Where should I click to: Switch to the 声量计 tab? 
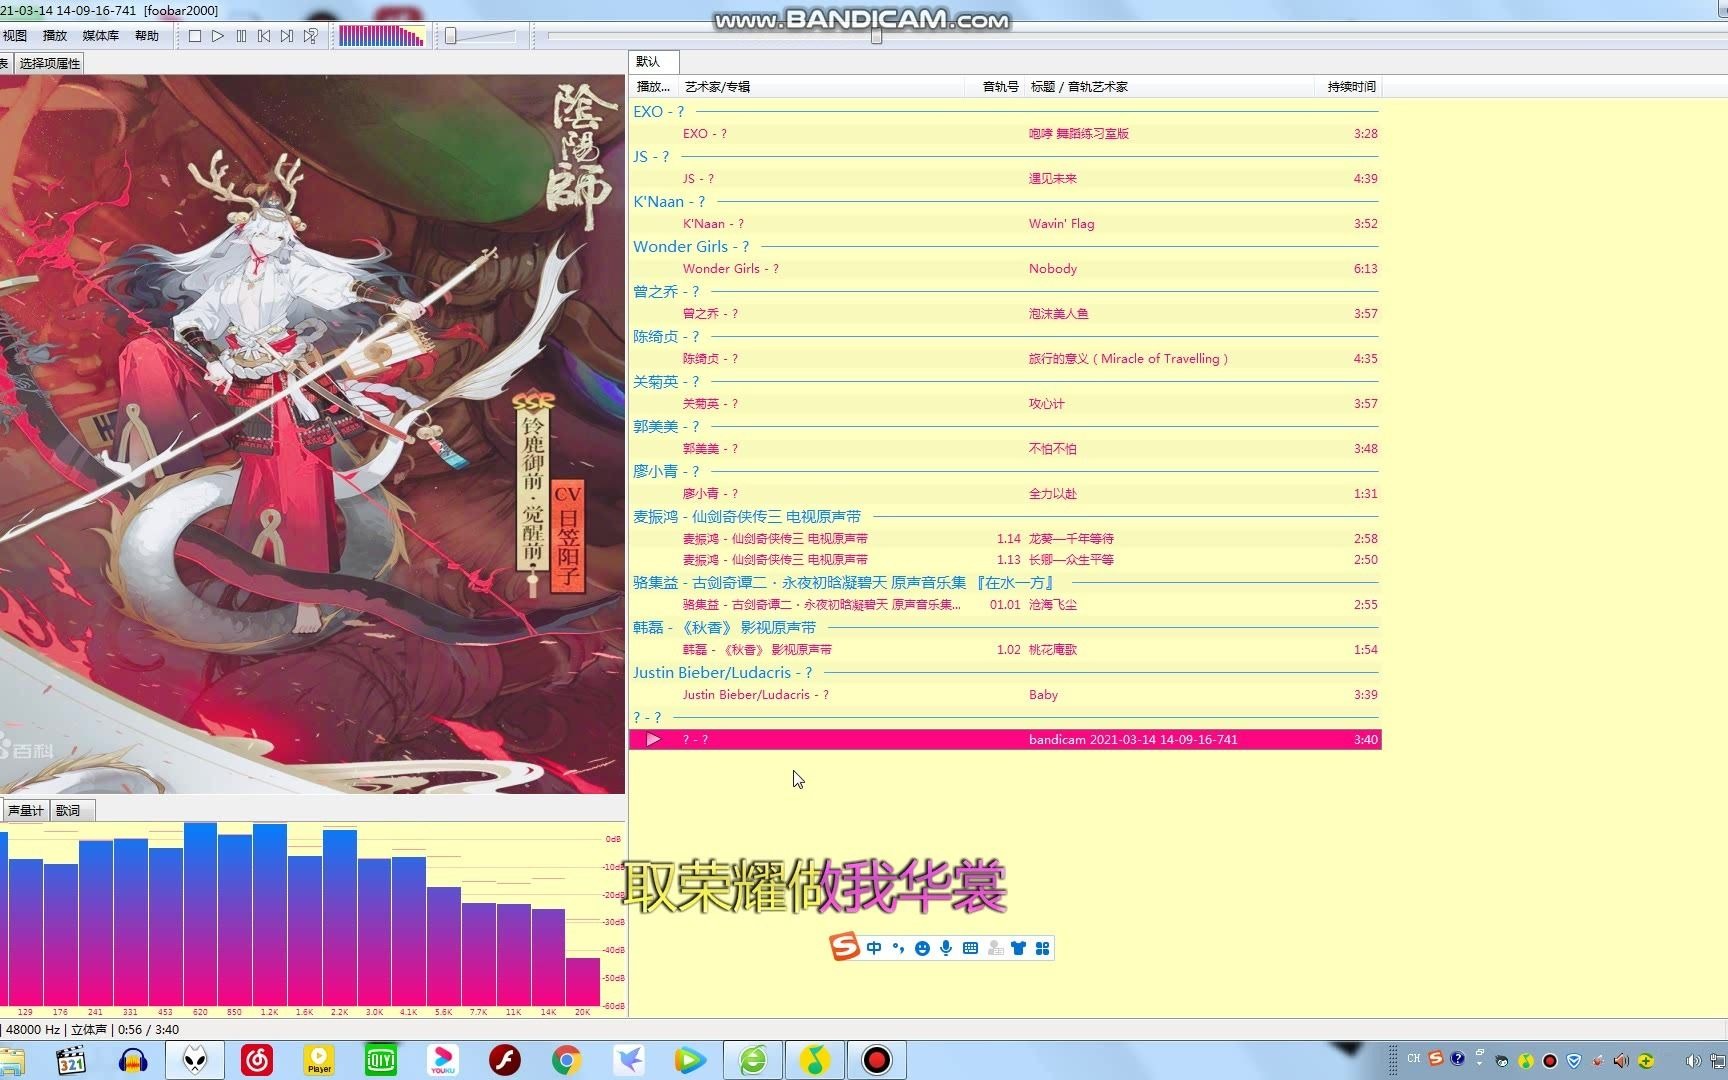[x=26, y=810]
